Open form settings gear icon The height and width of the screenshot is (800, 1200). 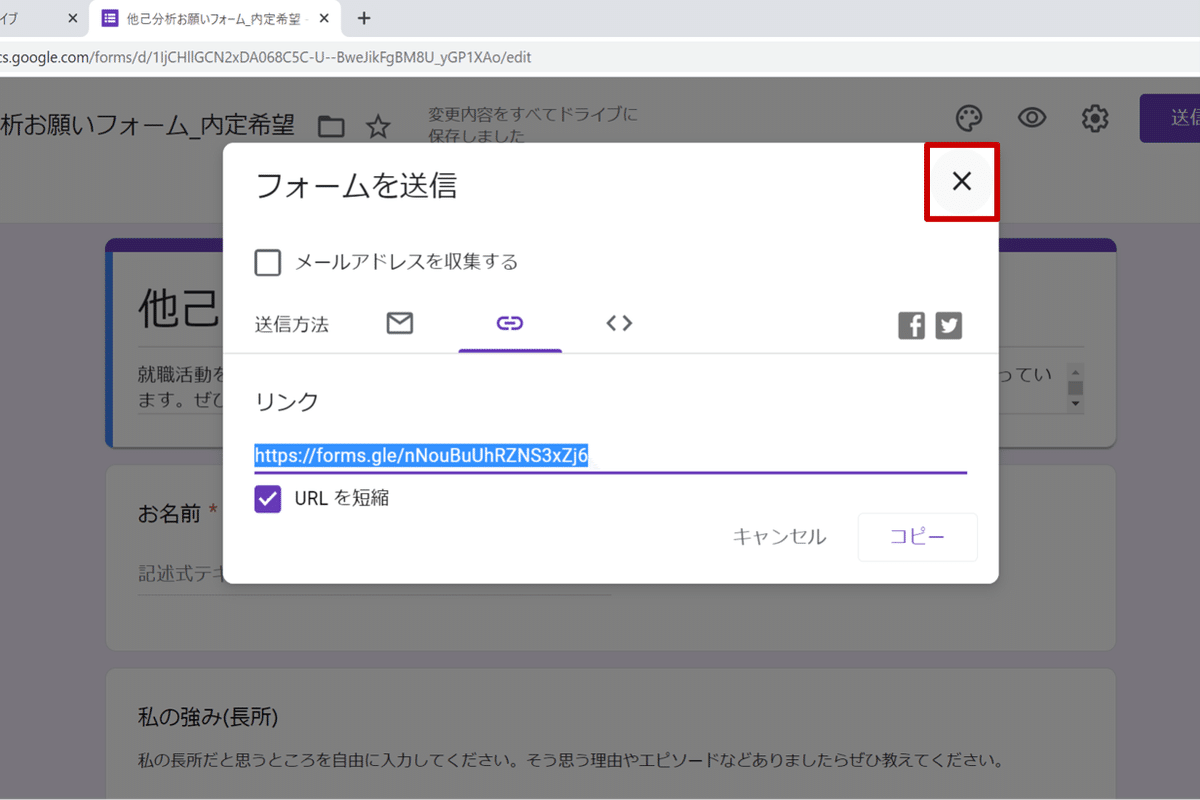(1094, 118)
